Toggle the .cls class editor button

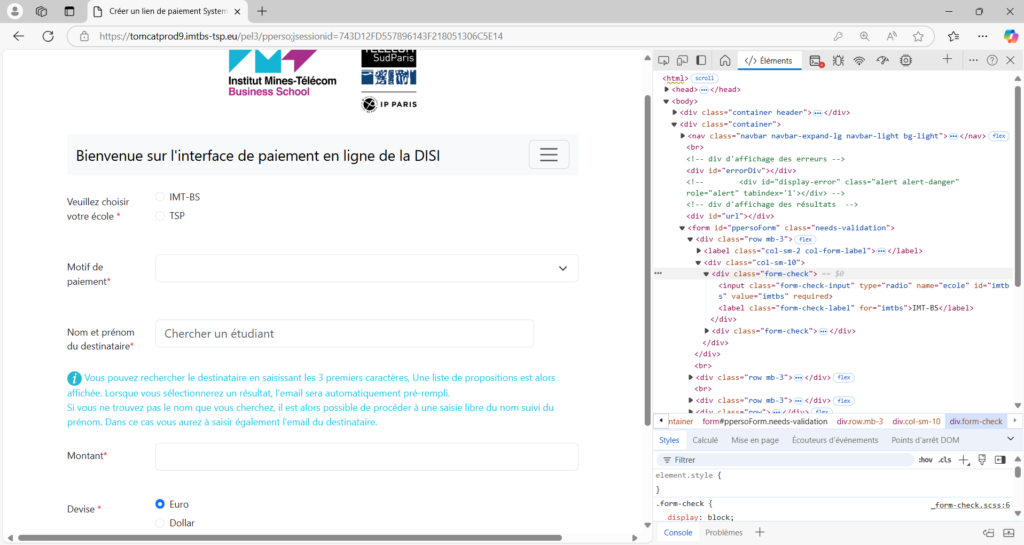pos(945,460)
